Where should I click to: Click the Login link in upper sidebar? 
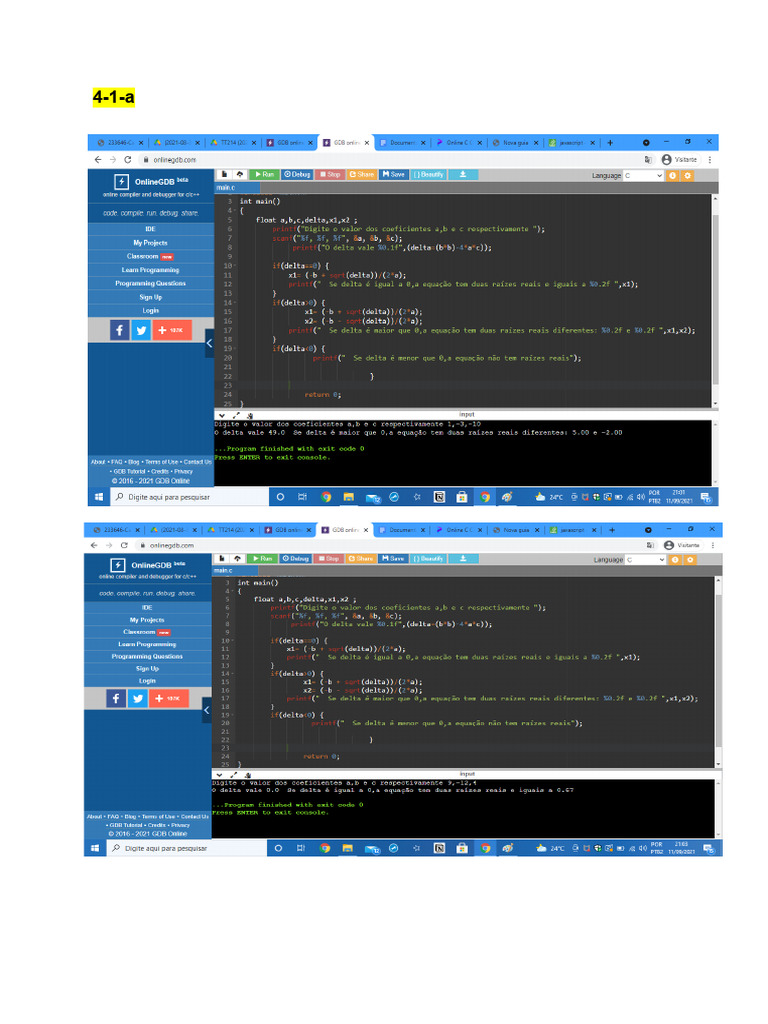pyautogui.click(x=150, y=310)
